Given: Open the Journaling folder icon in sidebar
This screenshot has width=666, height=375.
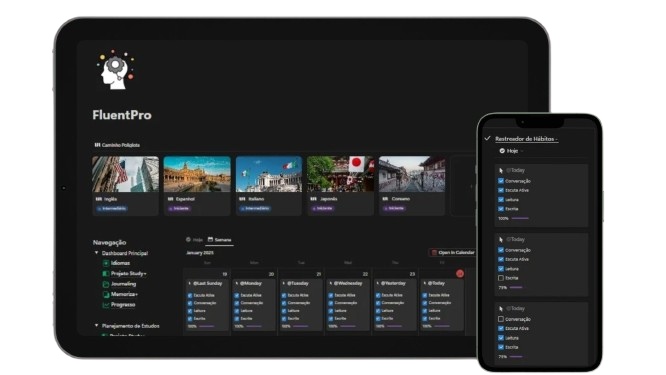Looking at the screenshot, I should click(106, 284).
